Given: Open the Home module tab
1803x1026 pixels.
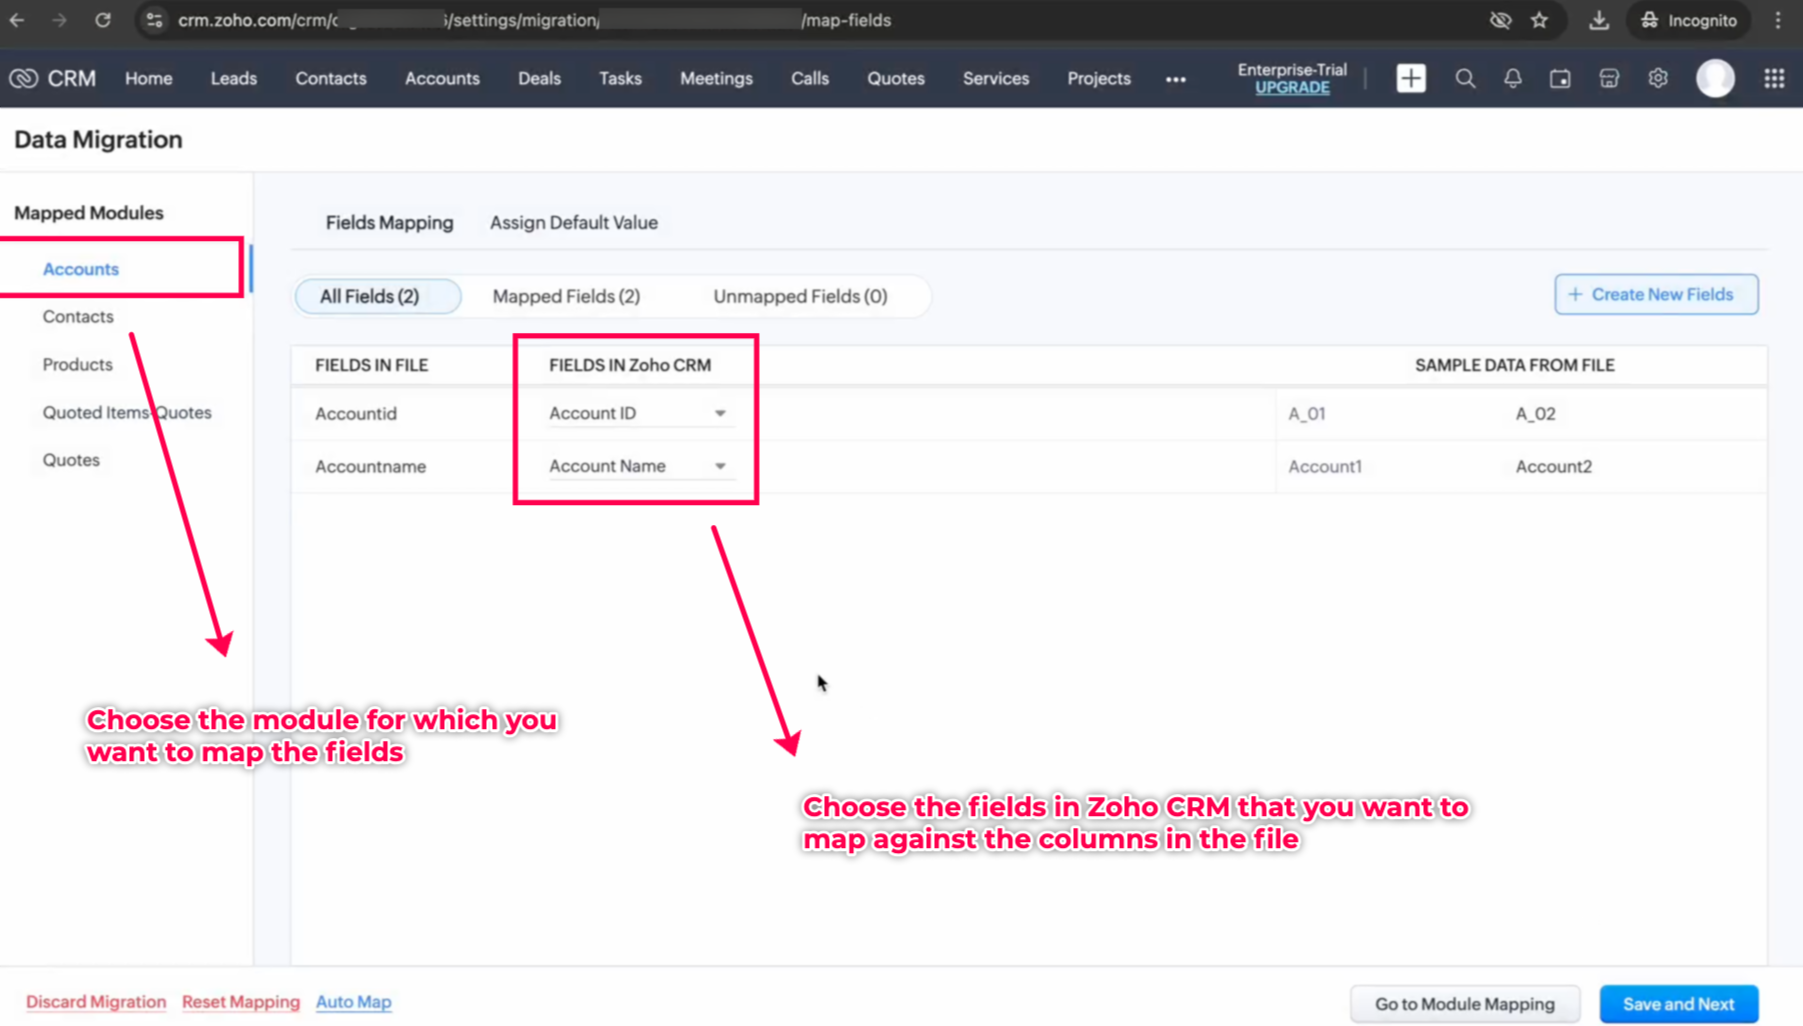Looking at the screenshot, I should click(148, 78).
